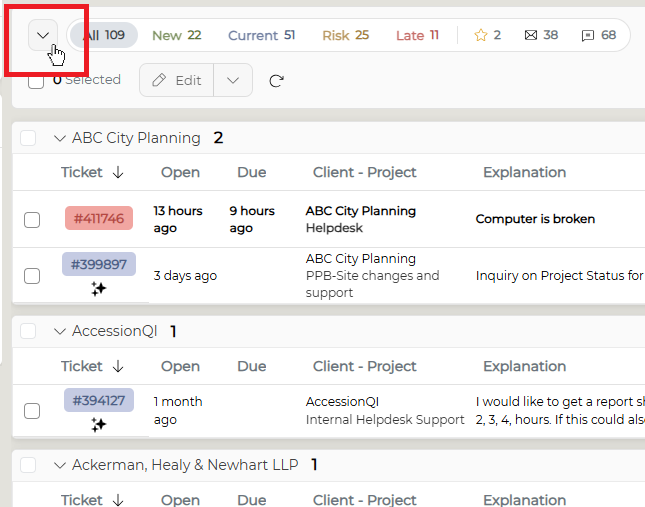The image size is (645, 507).
Task: Click the Ticket sort arrow in AccessionQI table
Action: point(118,366)
